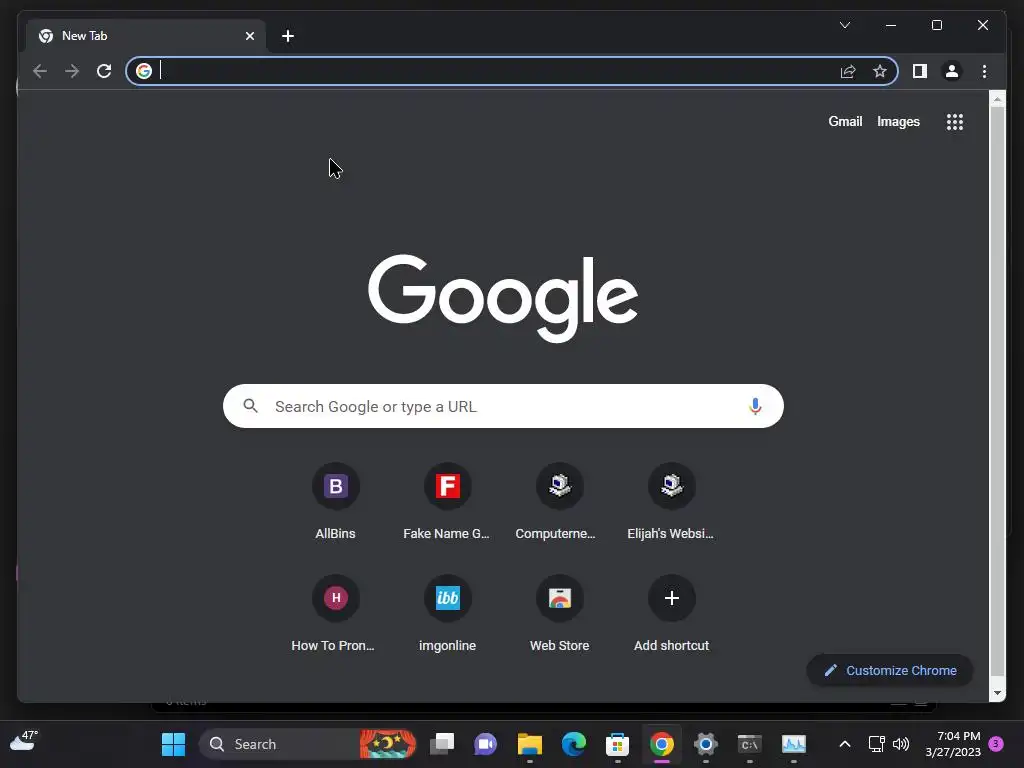Open the weather widget showing 47°
This screenshot has height=768, width=1024.
pos(24,741)
